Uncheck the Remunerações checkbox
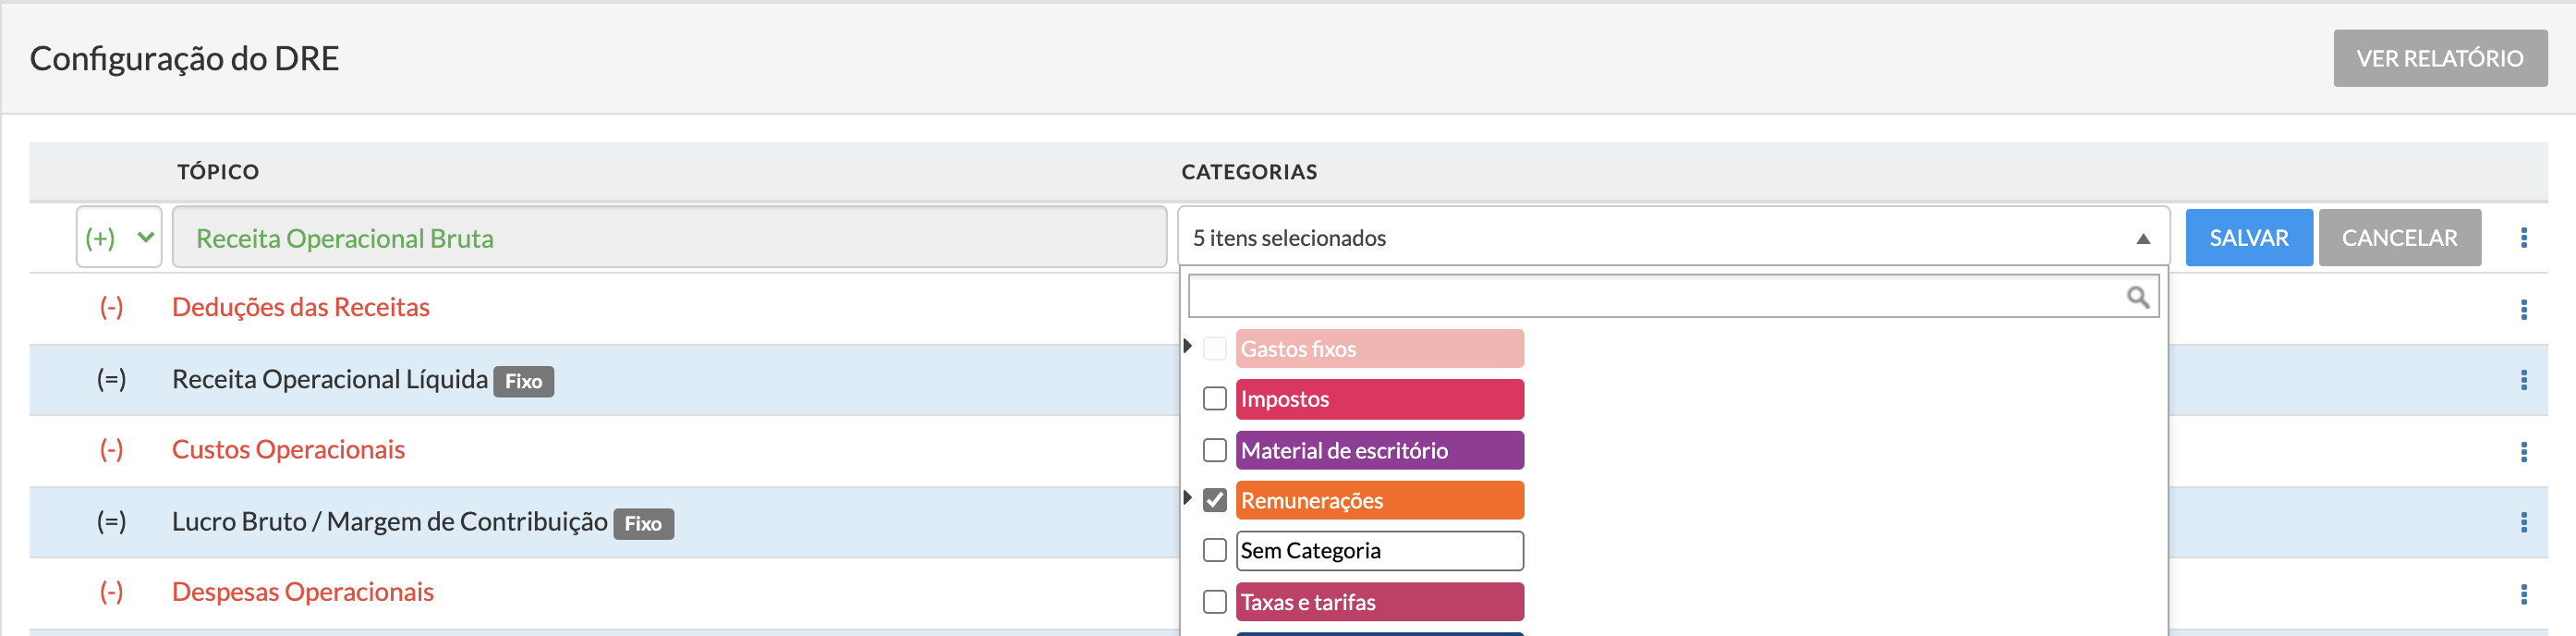This screenshot has height=636, width=2576. (x=1214, y=500)
